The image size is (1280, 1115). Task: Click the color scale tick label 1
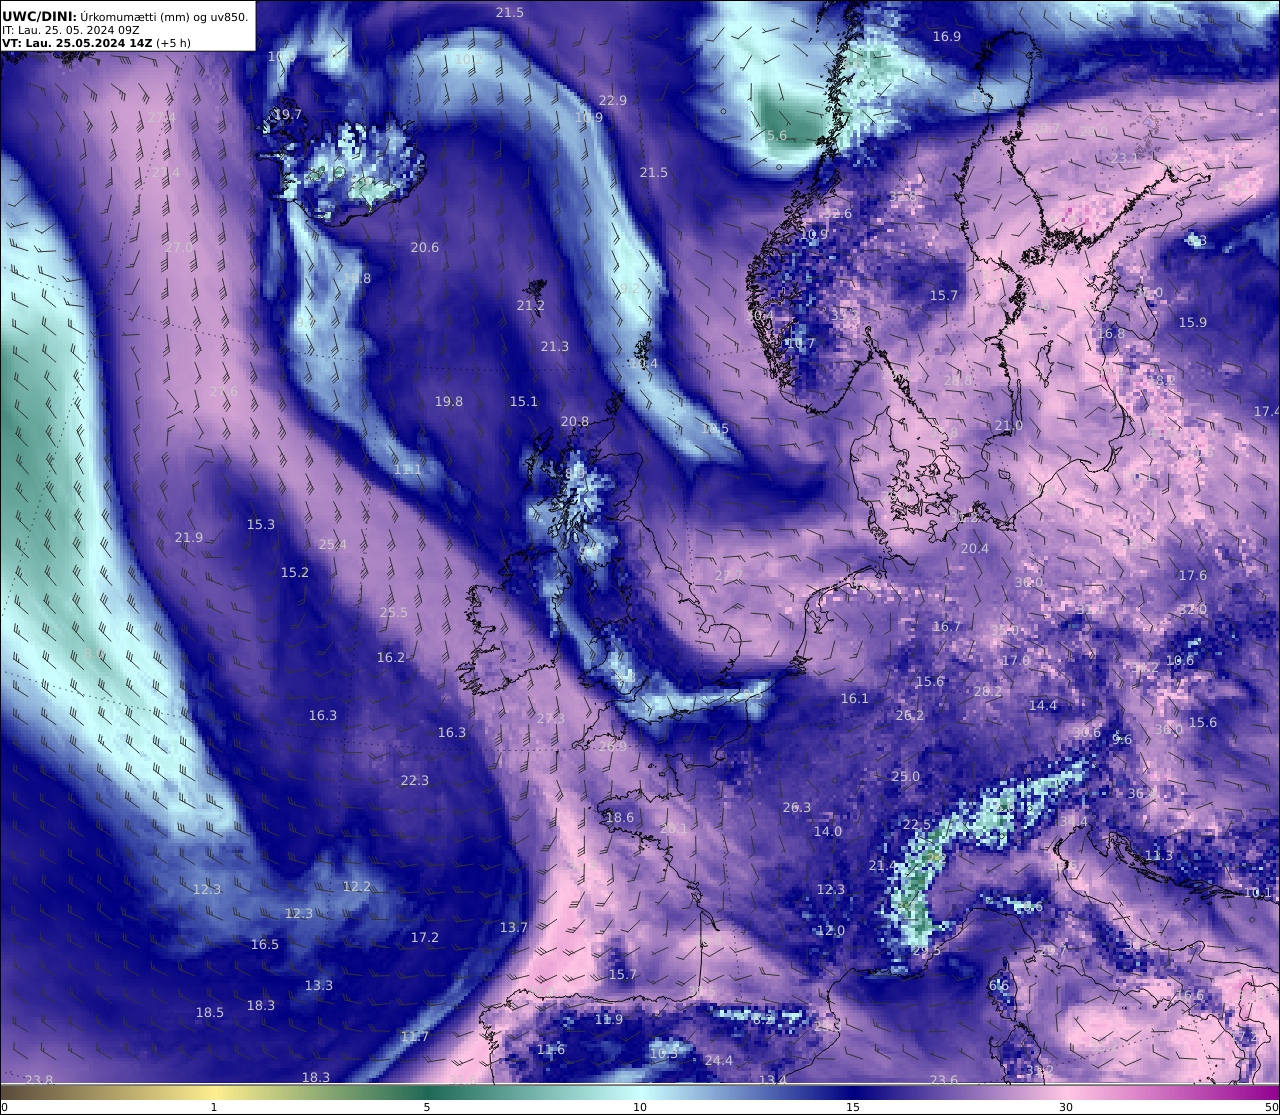point(214,1107)
